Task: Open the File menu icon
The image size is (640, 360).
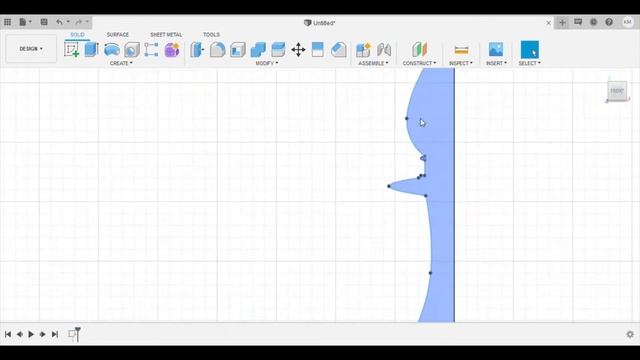Action: click(x=23, y=22)
